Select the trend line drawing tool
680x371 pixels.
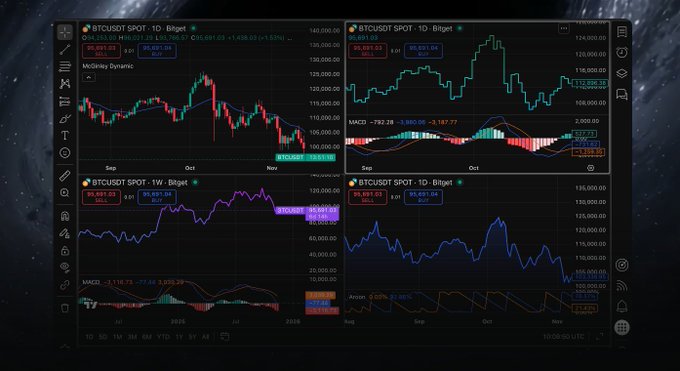(x=65, y=49)
